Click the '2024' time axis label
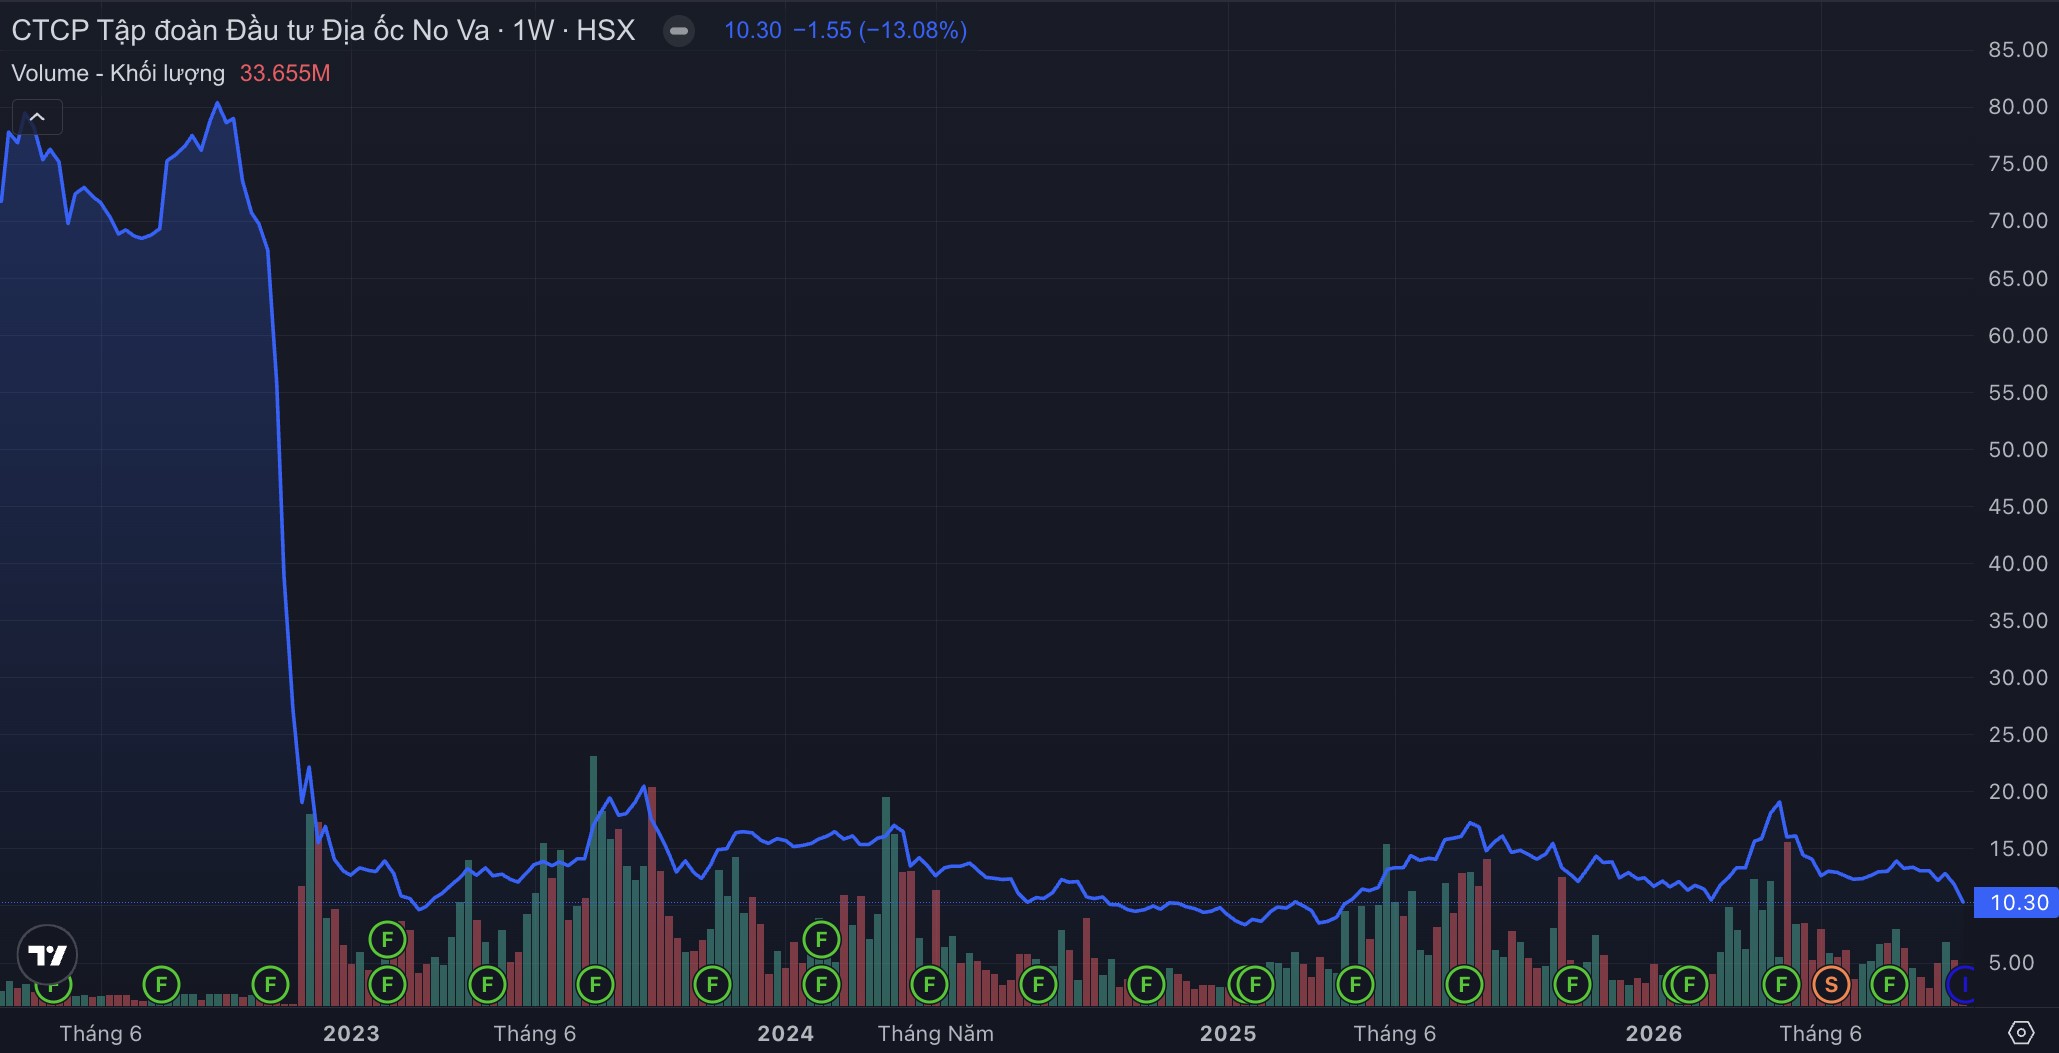The width and height of the screenshot is (2059, 1053). point(785,1033)
